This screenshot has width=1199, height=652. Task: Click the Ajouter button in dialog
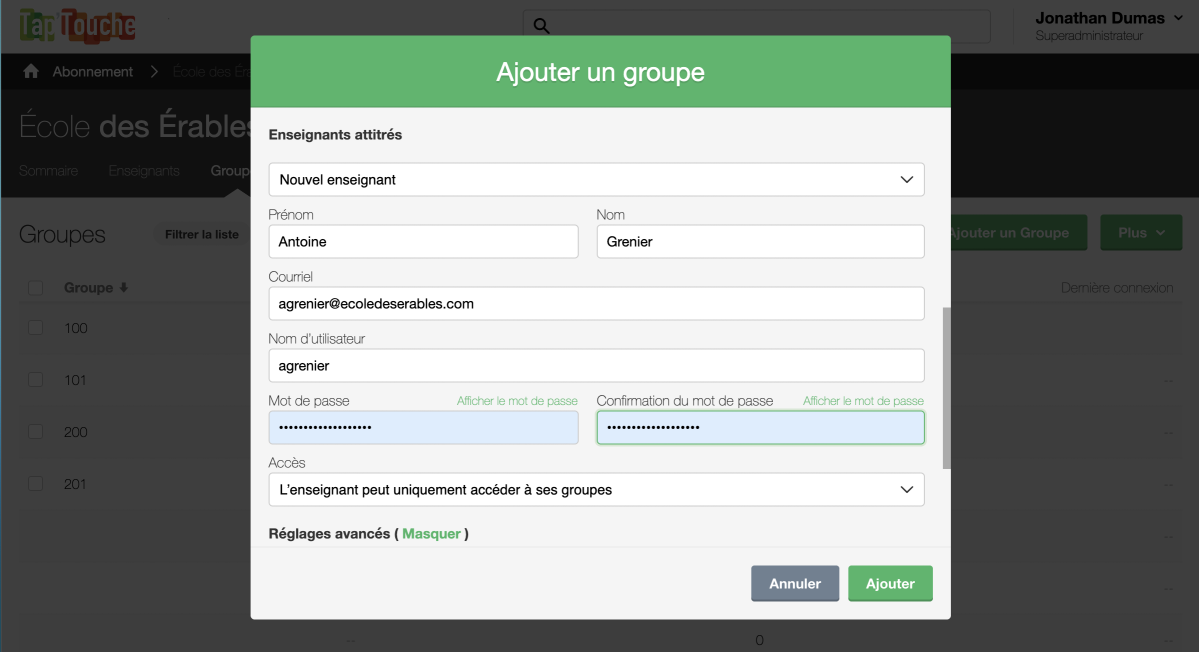point(890,584)
